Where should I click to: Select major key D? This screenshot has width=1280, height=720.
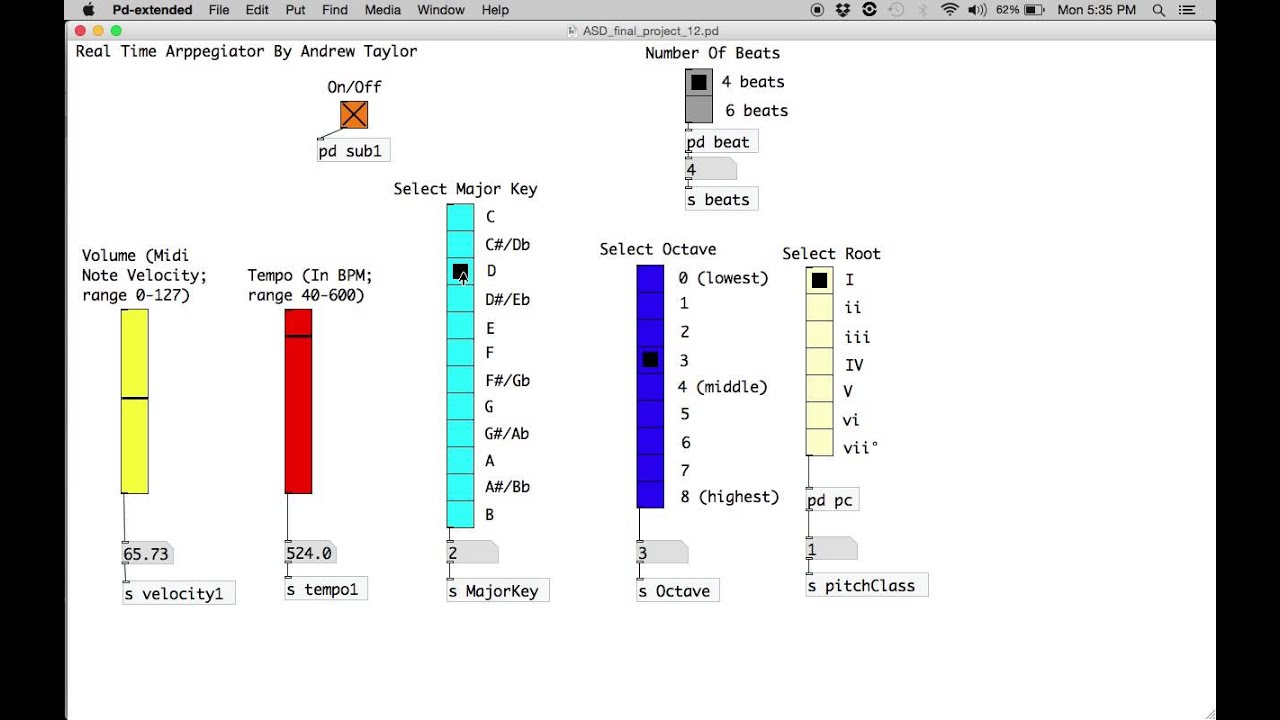tap(460, 271)
